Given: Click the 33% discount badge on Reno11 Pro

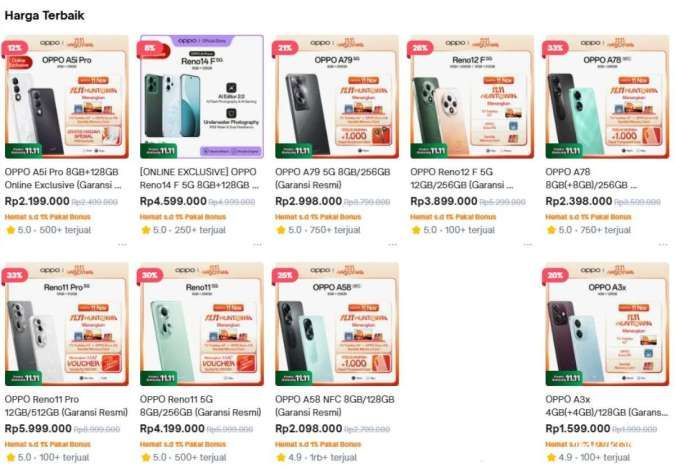Looking at the screenshot, I should point(15,275).
